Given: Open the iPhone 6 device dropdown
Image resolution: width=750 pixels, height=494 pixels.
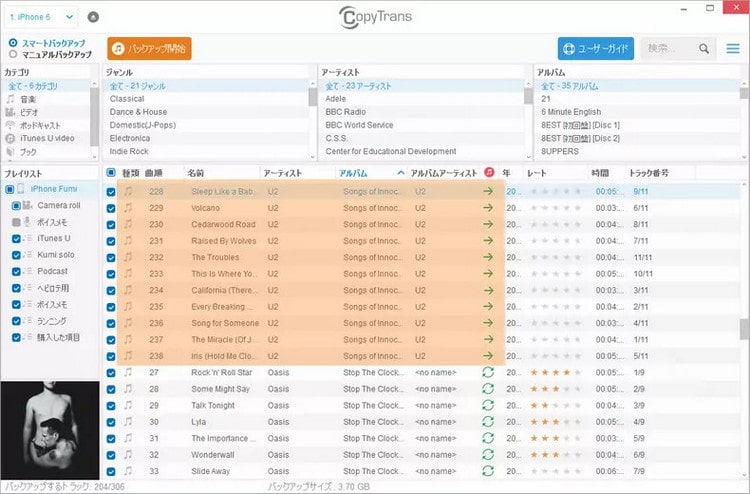Looking at the screenshot, I should [x=41, y=17].
